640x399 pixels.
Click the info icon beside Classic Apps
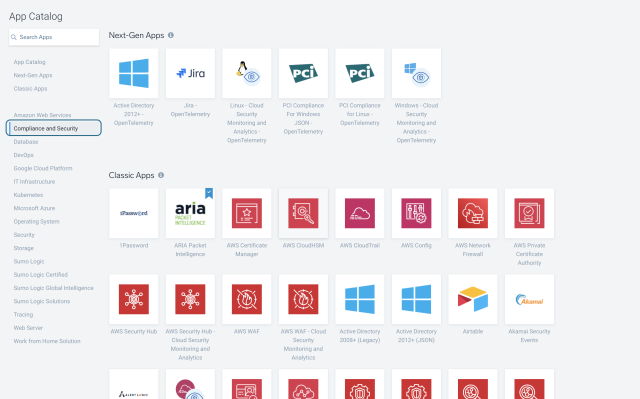click(x=161, y=175)
